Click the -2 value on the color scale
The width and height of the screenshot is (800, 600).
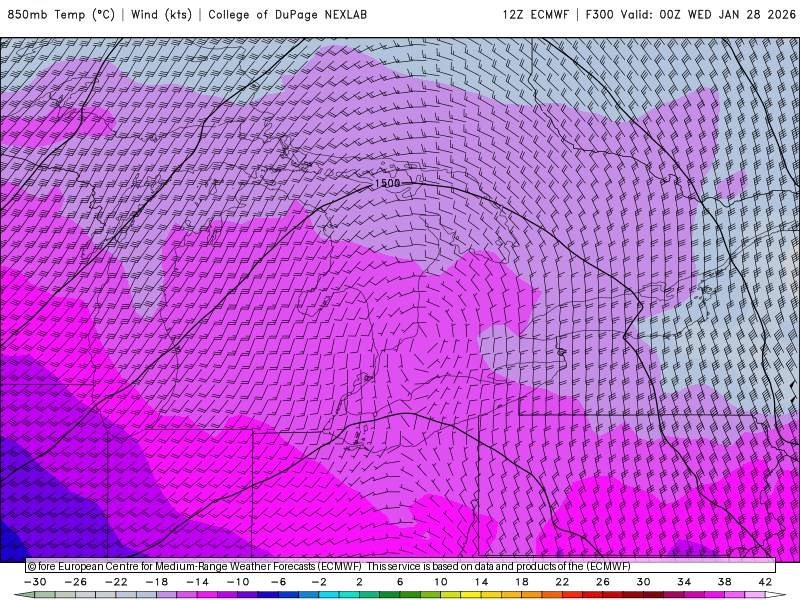tap(319, 582)
